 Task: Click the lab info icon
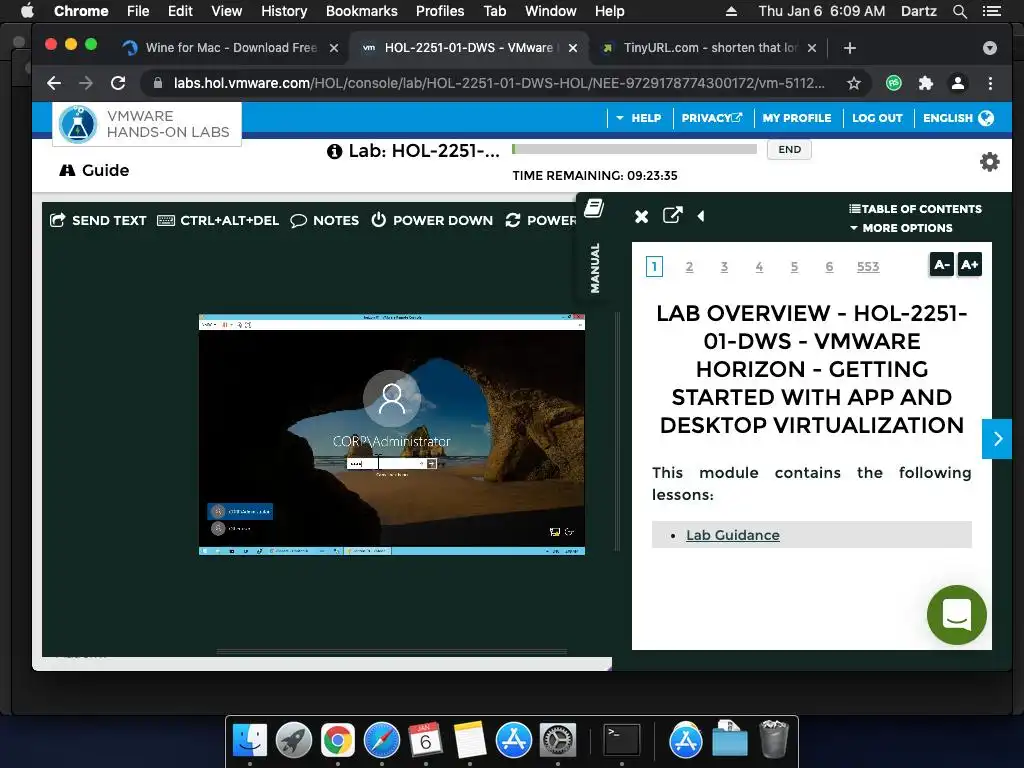pyautogui.click(x=334, y=152)
